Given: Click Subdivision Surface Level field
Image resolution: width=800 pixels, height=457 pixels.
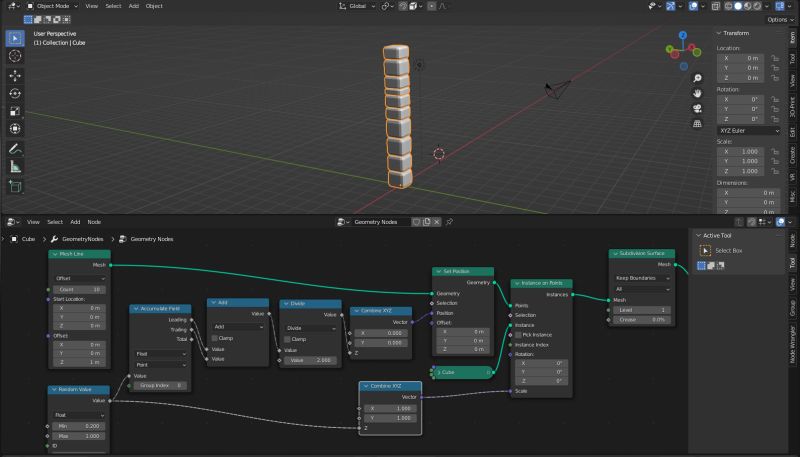Looking at the screenshot, I should [642, 310].
